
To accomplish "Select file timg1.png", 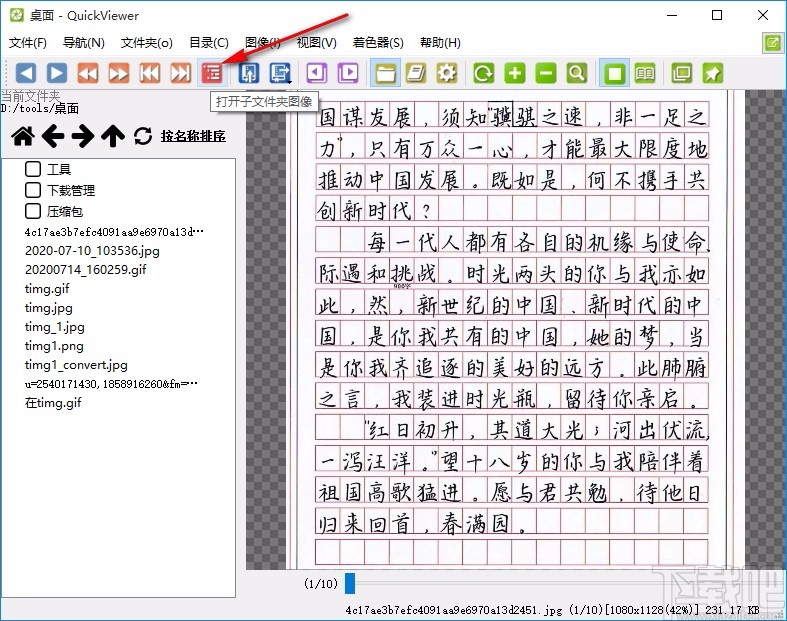I will (54, 346).
